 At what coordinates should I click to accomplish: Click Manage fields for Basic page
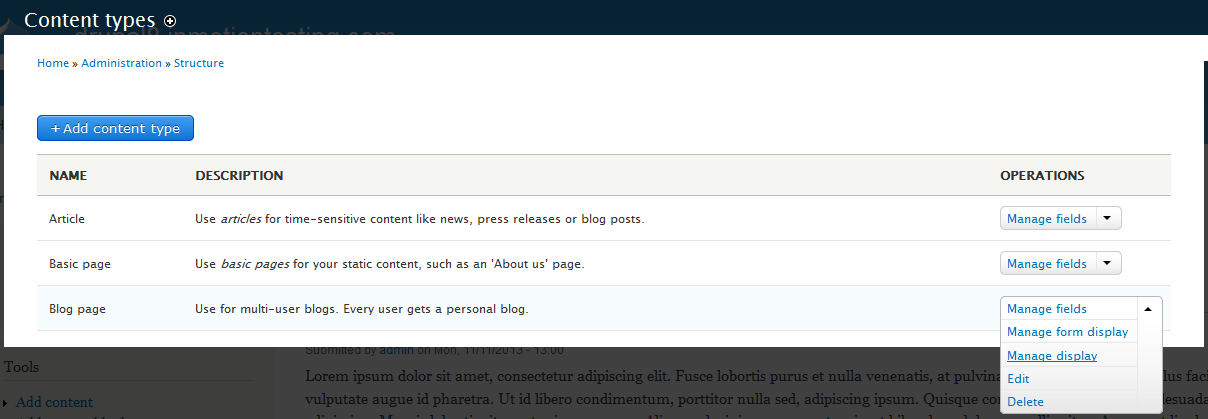click(1046, 264)
